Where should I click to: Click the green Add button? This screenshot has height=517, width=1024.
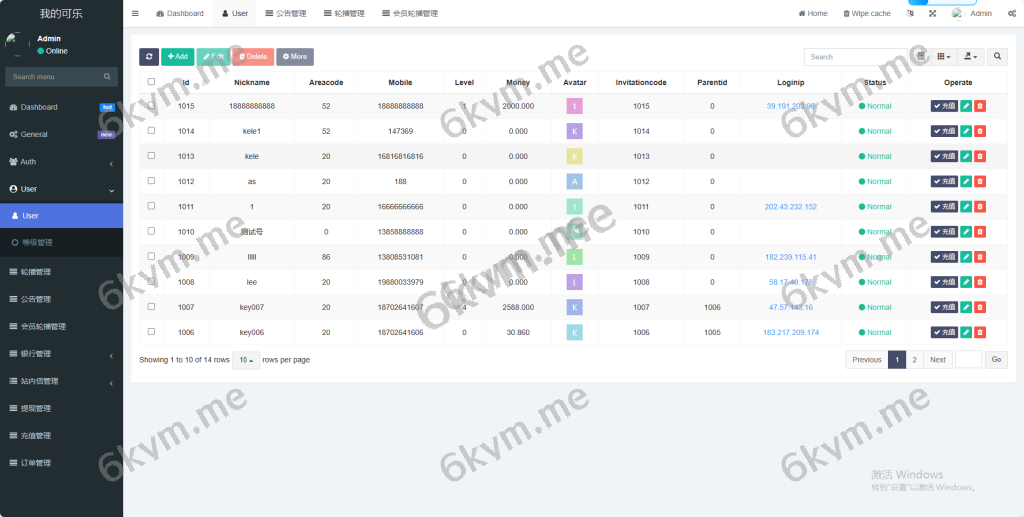178,57
